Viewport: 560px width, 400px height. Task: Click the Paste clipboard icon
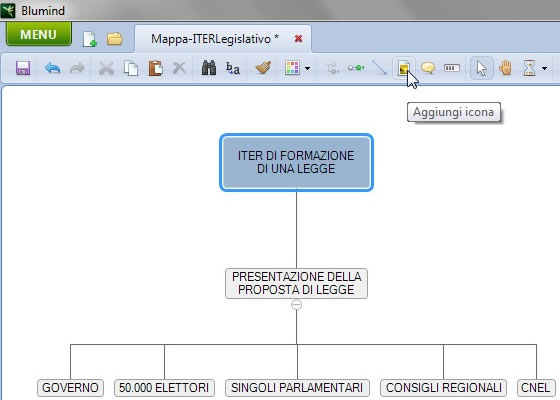155,68
